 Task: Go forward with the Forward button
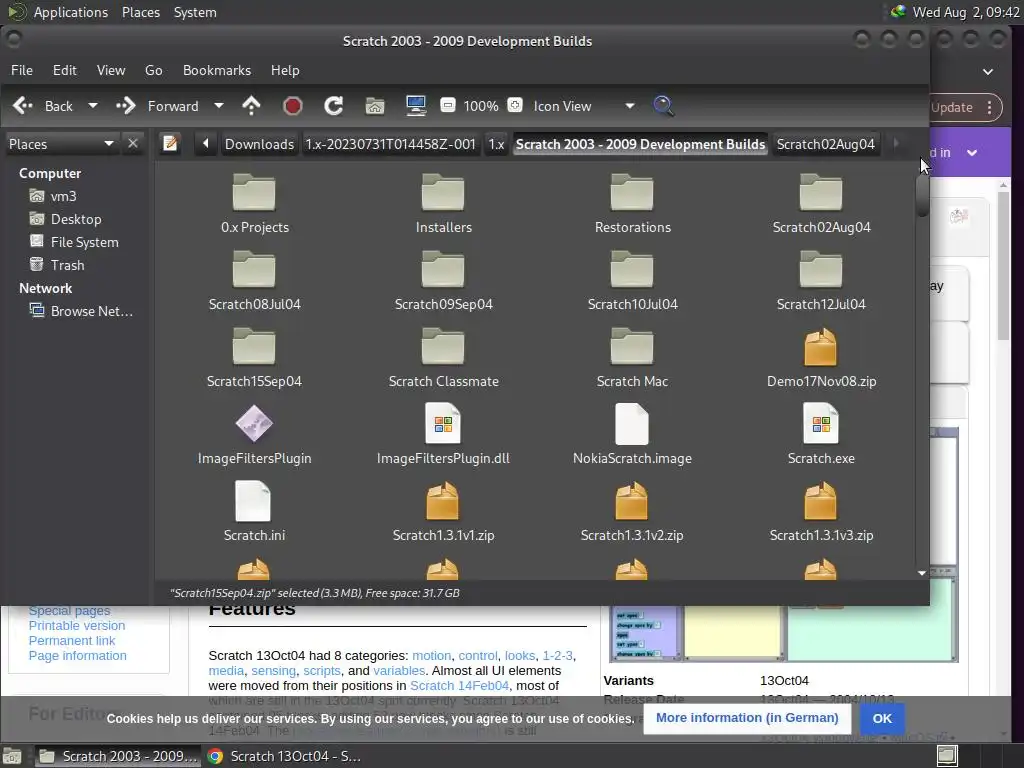(x=157, y=106)
